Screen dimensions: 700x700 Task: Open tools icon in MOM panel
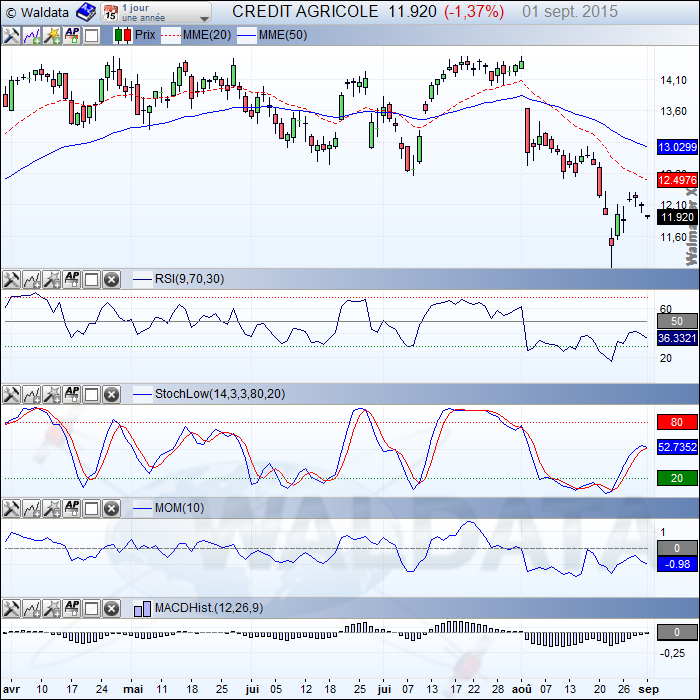pos(11,508)
